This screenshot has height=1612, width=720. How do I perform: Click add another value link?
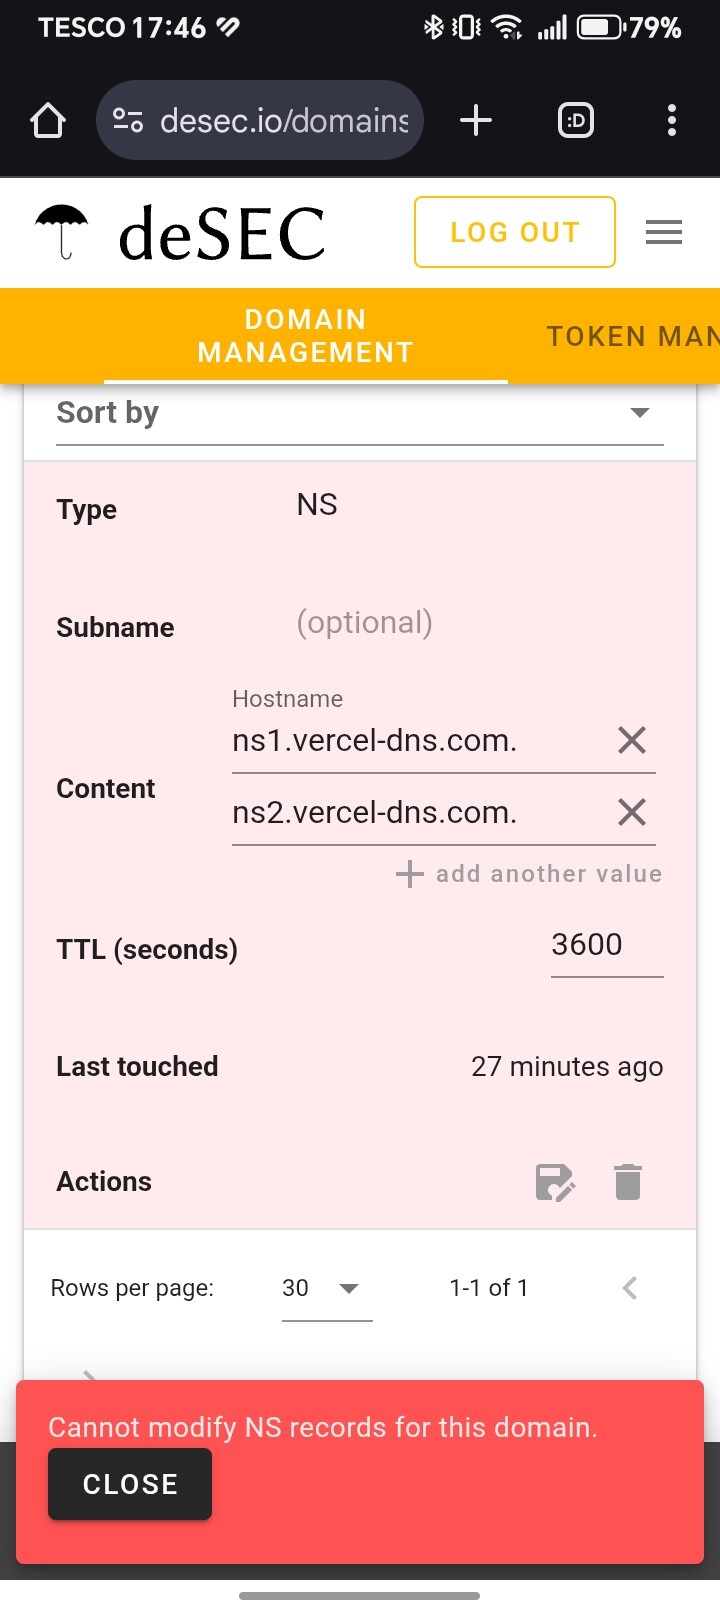pos(530,874)
